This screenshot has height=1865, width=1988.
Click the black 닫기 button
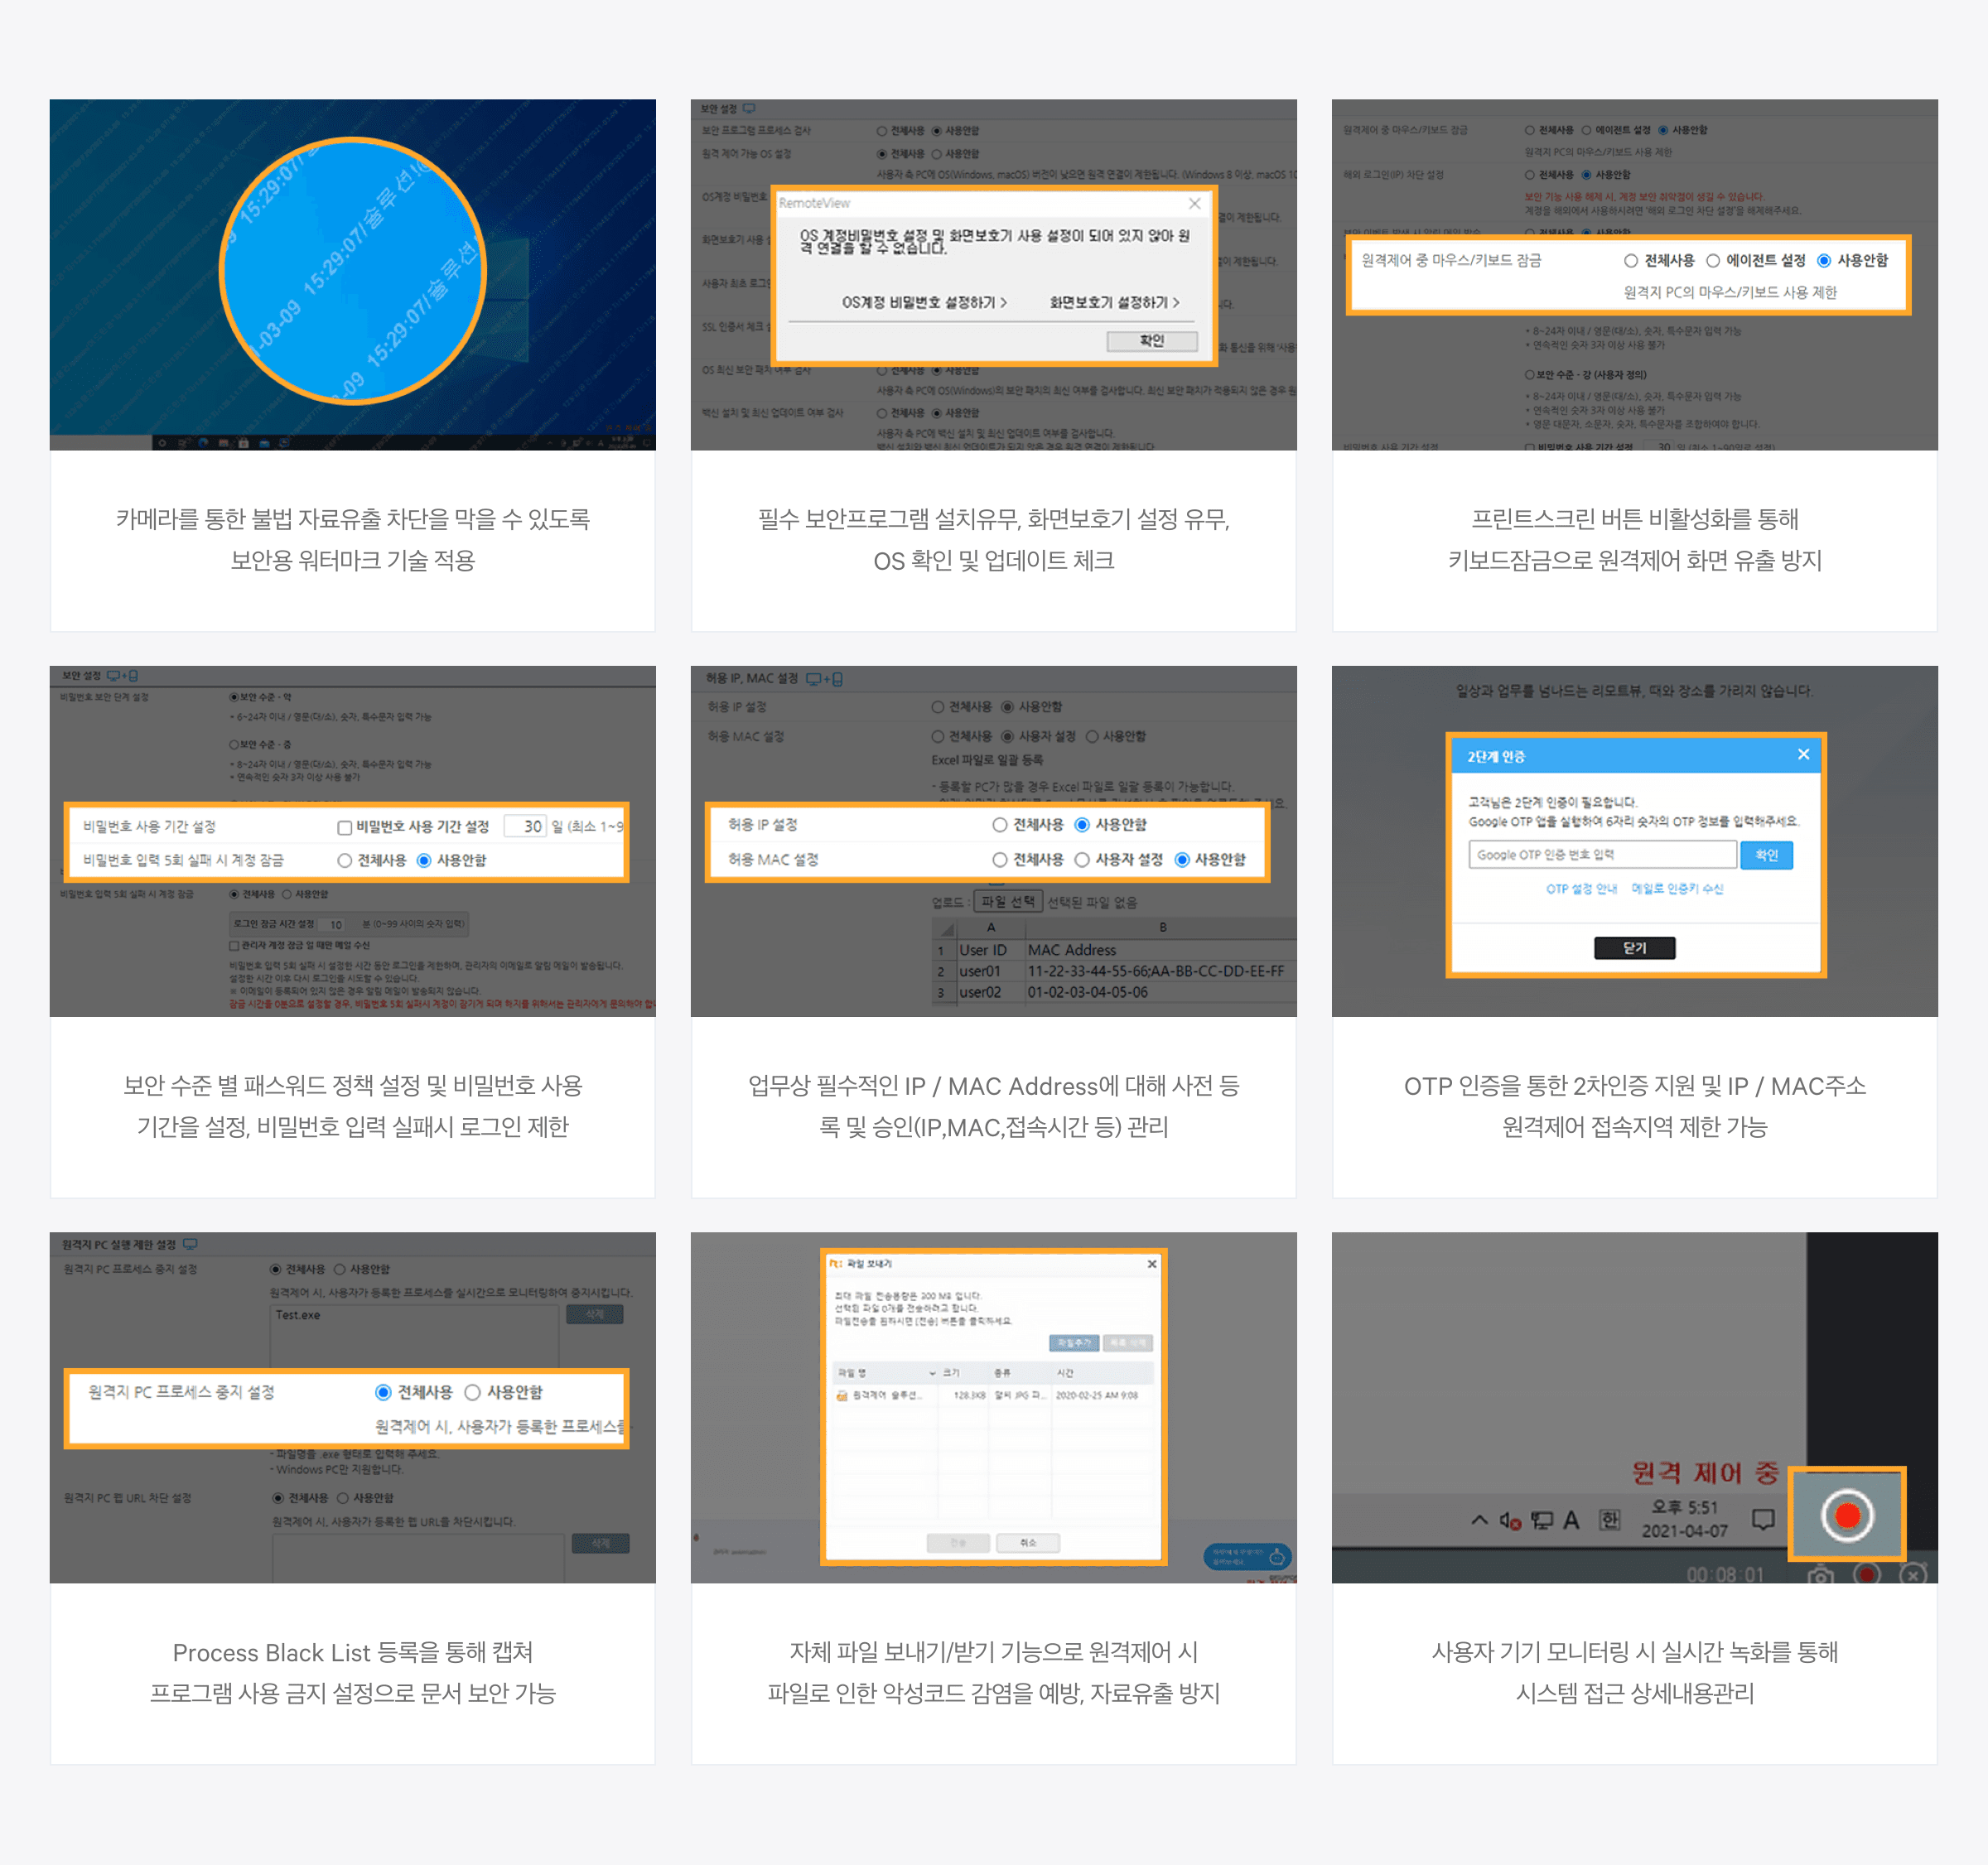point(1634,948)
